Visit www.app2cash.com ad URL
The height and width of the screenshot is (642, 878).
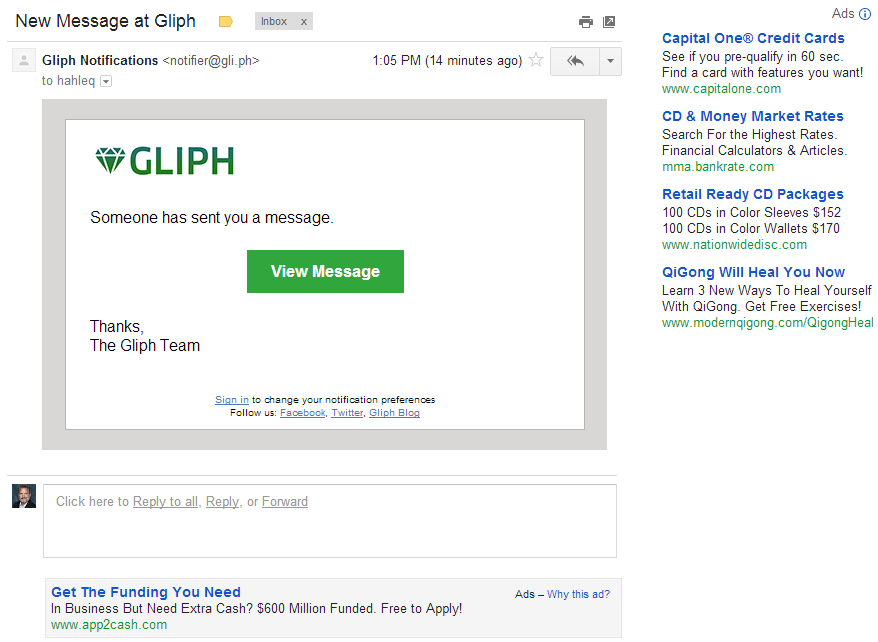[109, 625]
